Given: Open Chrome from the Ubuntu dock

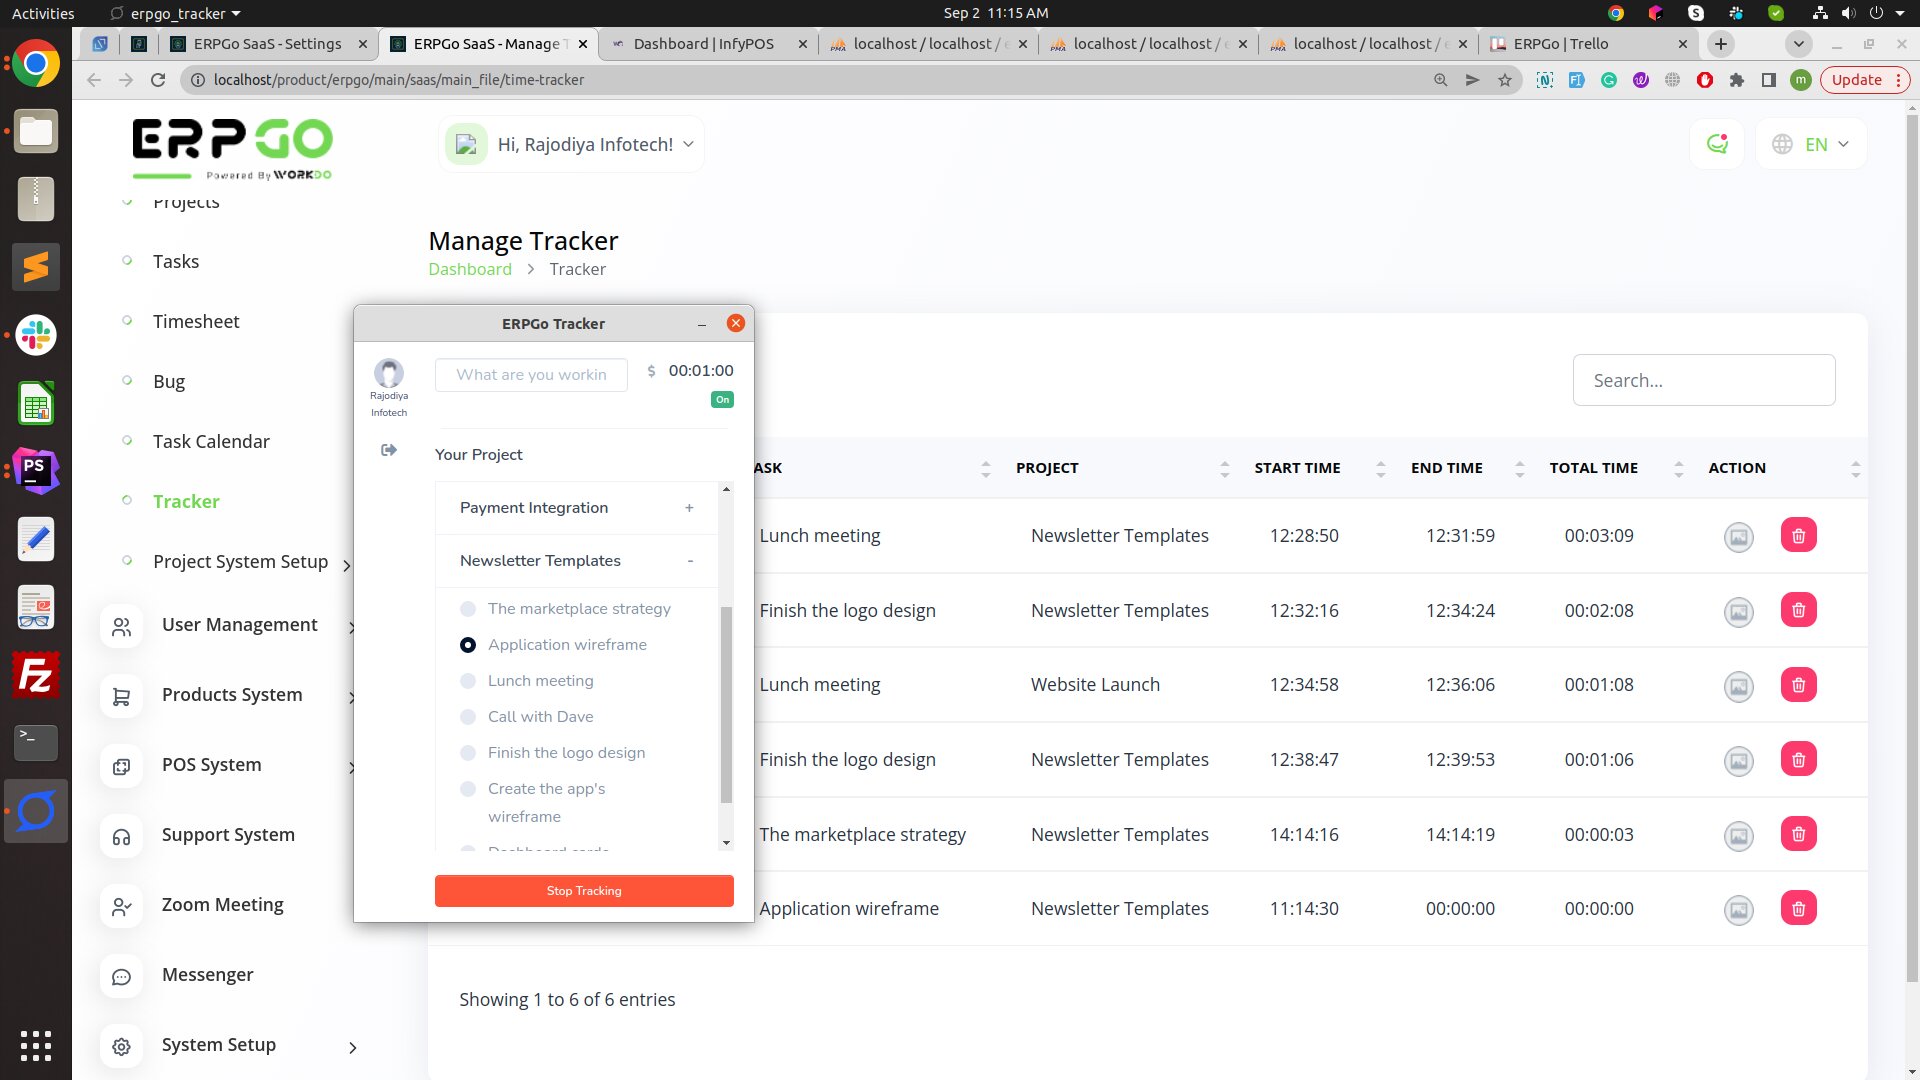Looking at the screenshot, I should click(36, 64).
